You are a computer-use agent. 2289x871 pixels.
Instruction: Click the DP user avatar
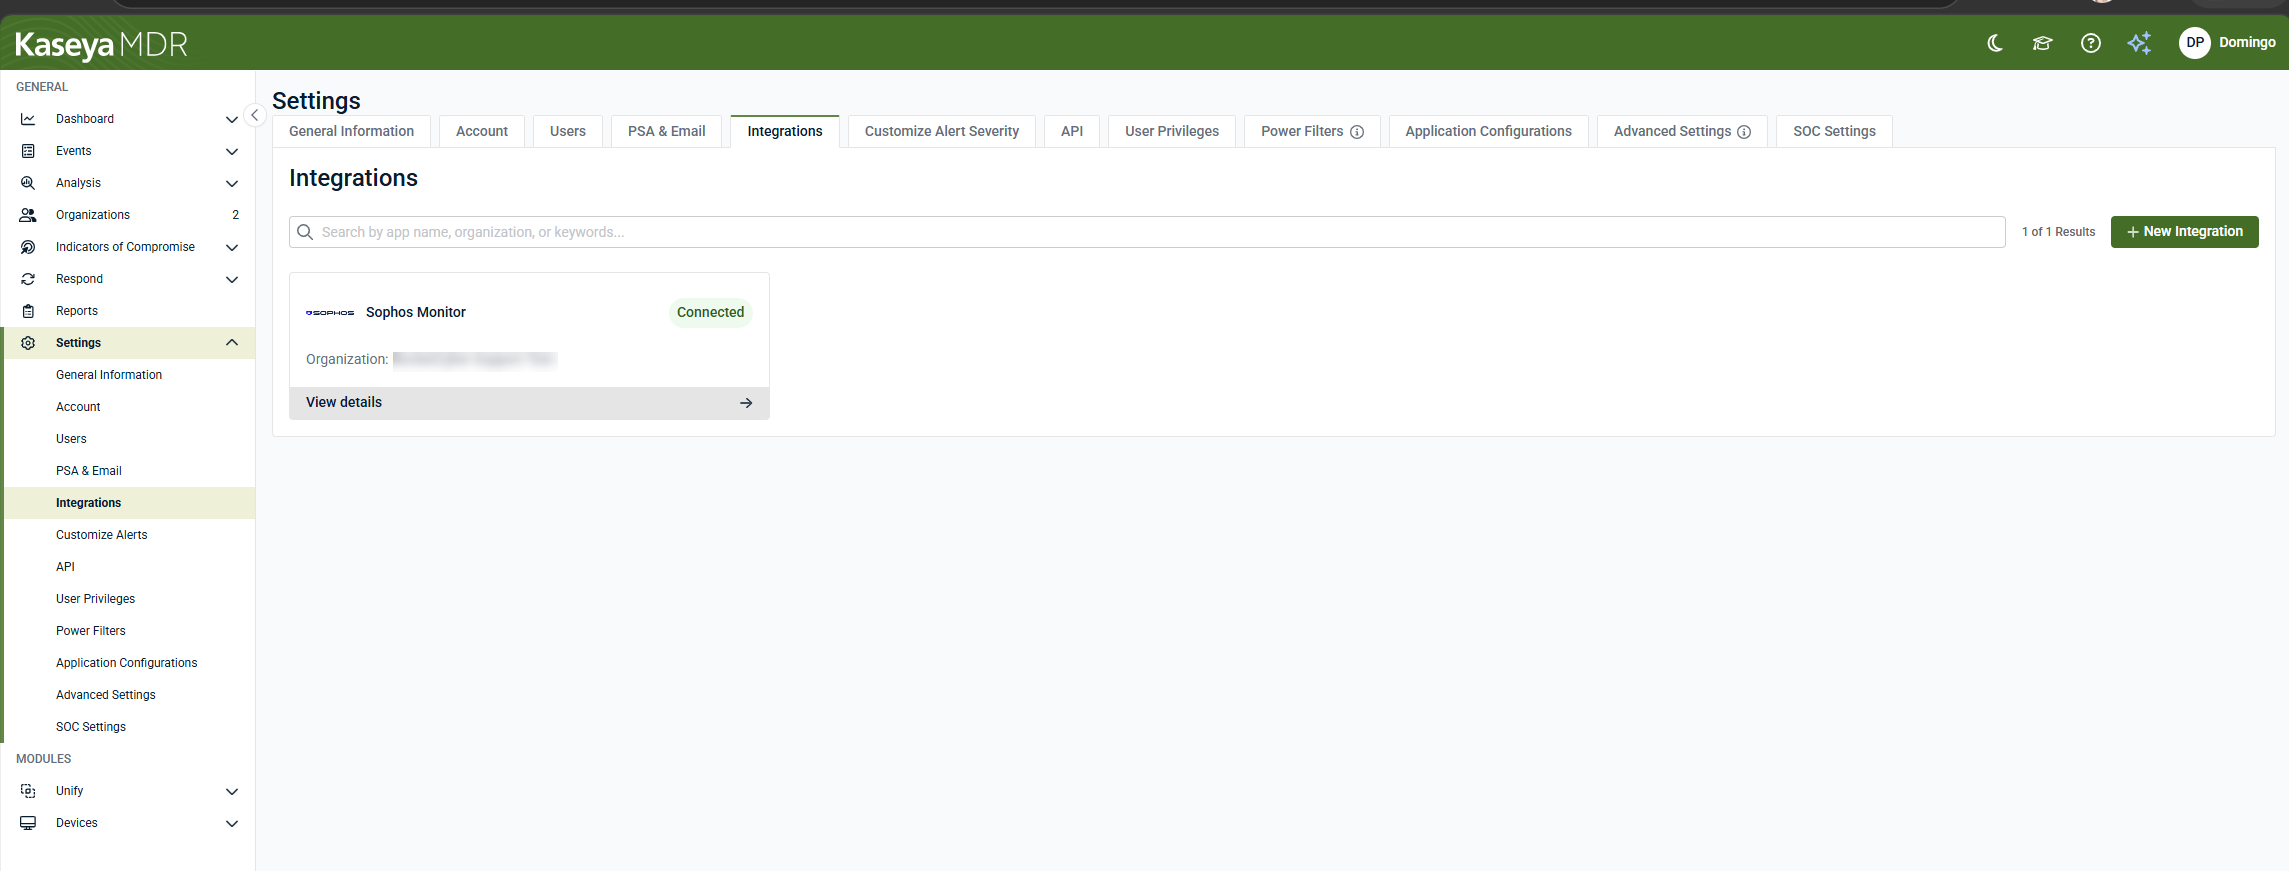click(x=2194, y=43)
